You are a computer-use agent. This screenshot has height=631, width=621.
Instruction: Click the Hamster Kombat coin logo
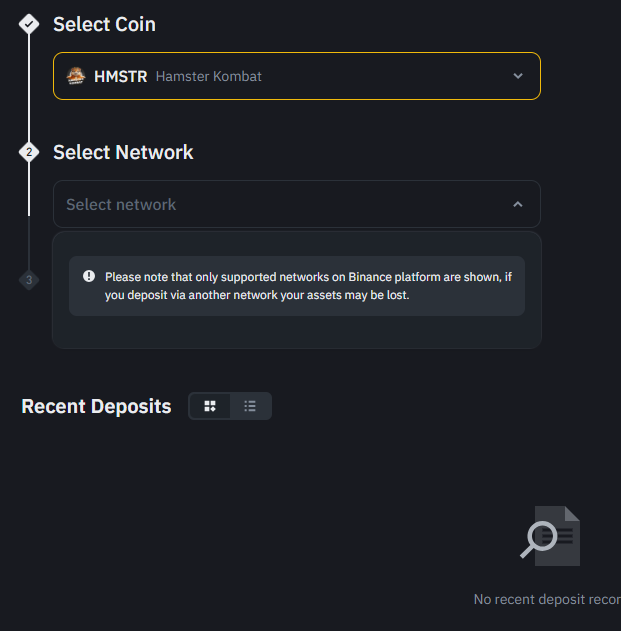pyautogui.click(x=76, y=76)
